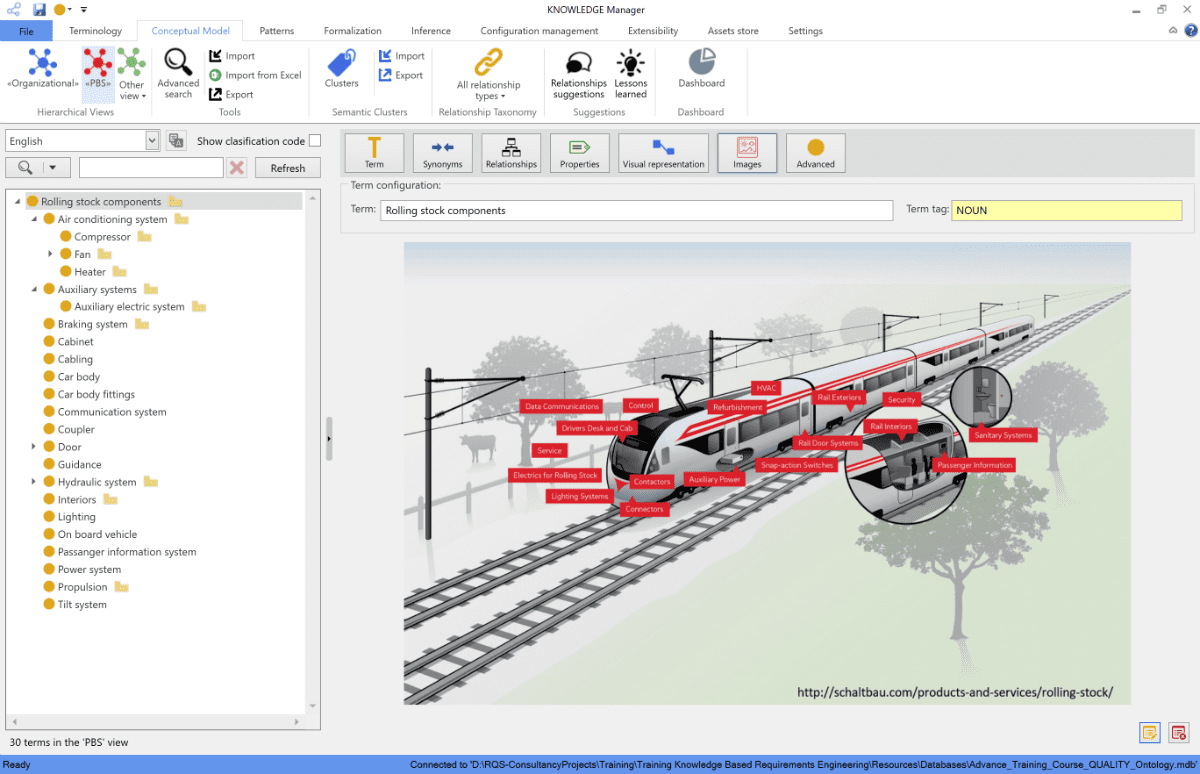Image resolution: width=1200 pixels, height=774 pixels.
Task: Switch to Extensibility tab
Action: point(653,31)
